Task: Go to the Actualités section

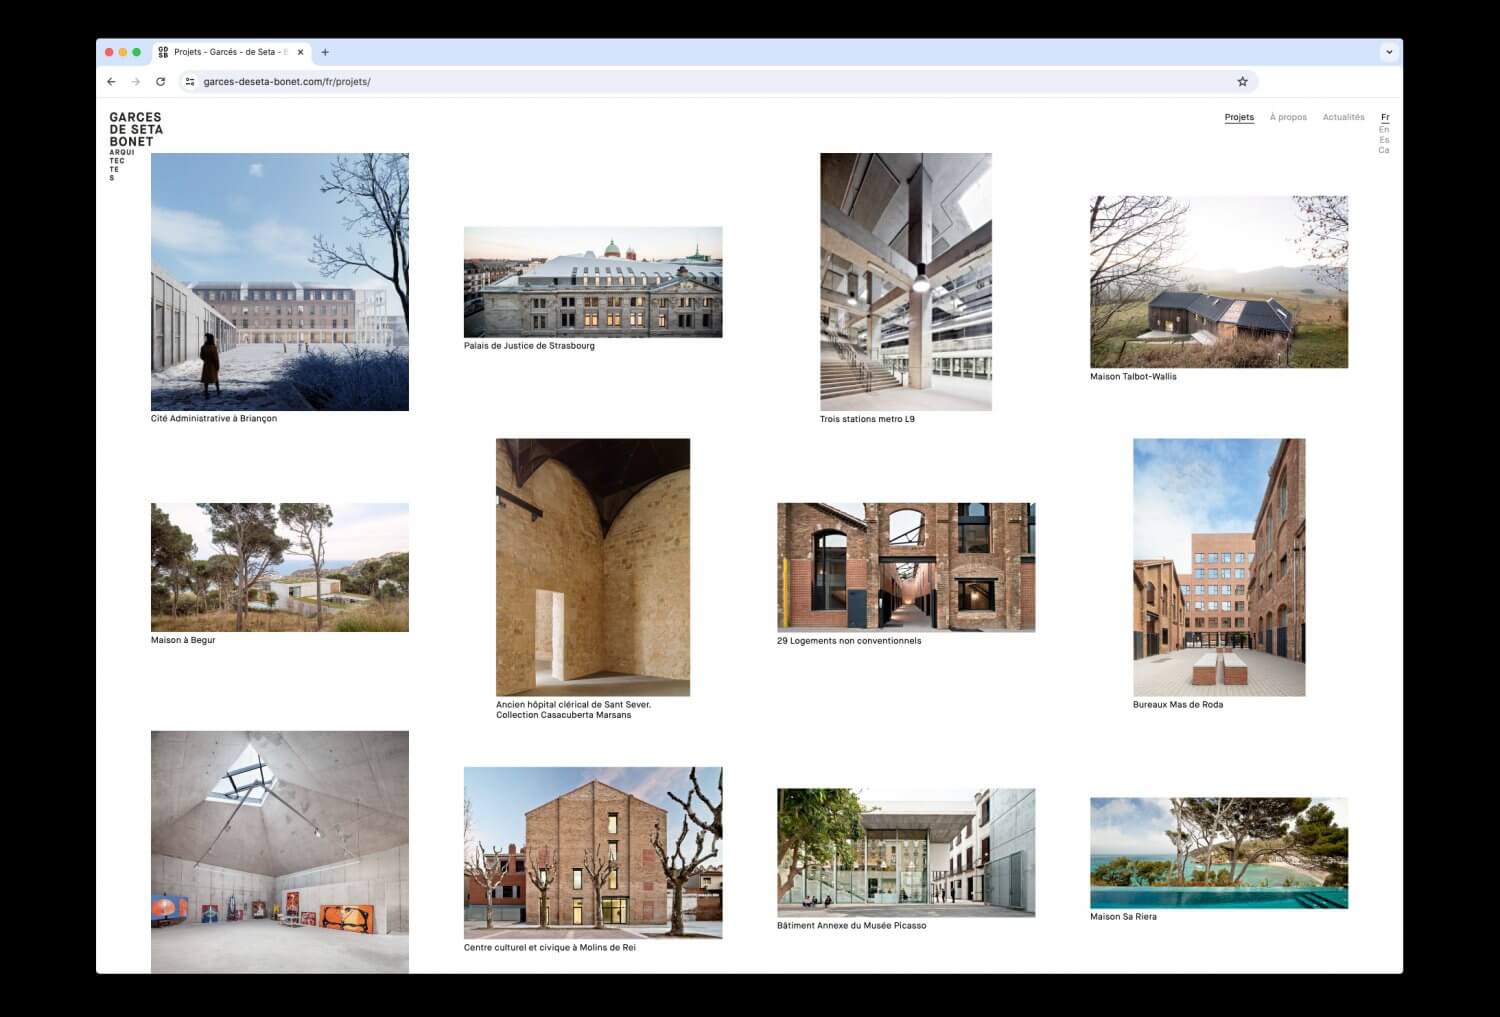Action: [1343, 117]
